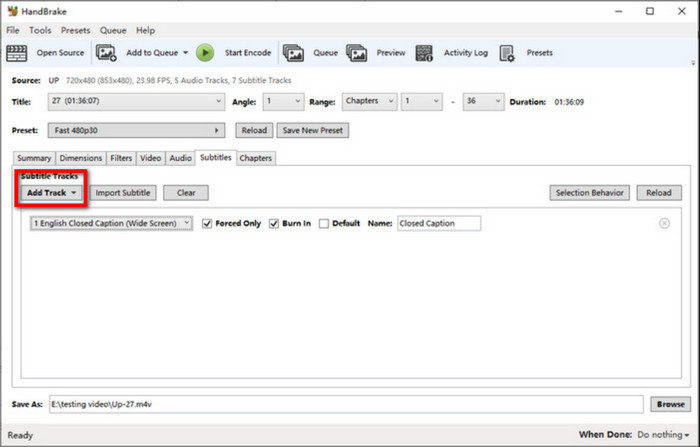This screenshot has width=700, height=447.
Task: Open the Range Chapters dropdown
Action: [369, 101]
